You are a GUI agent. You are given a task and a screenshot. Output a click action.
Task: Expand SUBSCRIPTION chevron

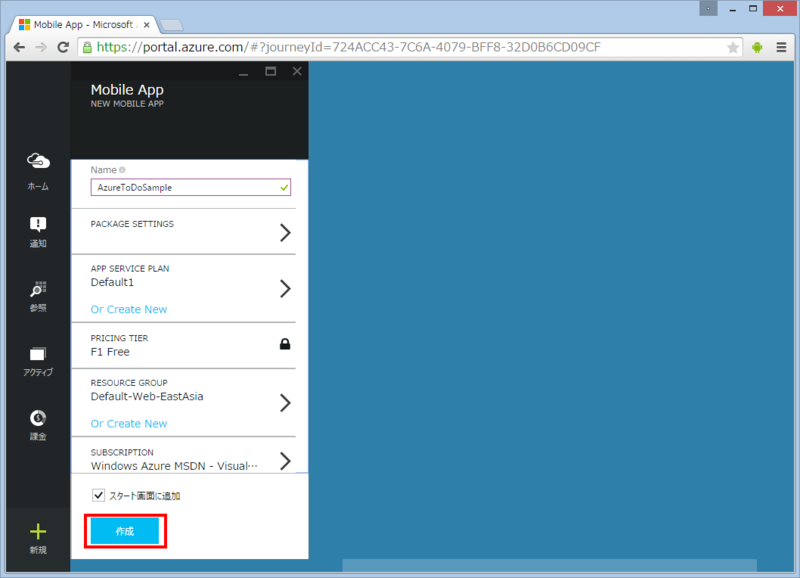click(285, 461)
